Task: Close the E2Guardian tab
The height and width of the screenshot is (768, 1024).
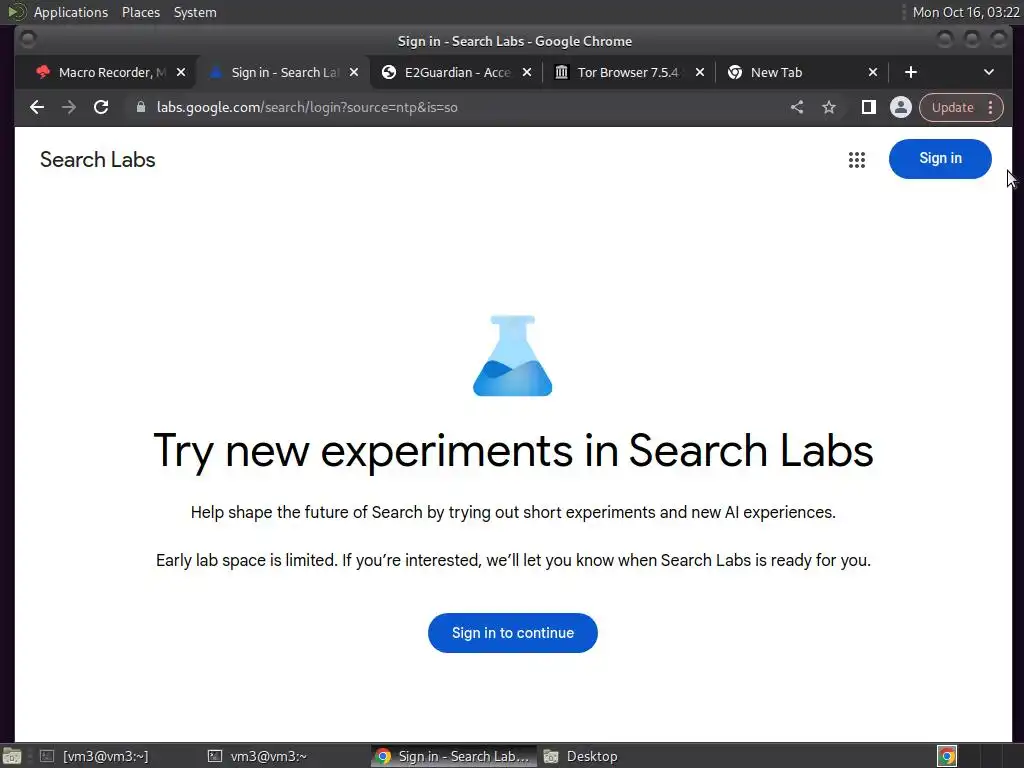Action: click(x=527, y=72)
